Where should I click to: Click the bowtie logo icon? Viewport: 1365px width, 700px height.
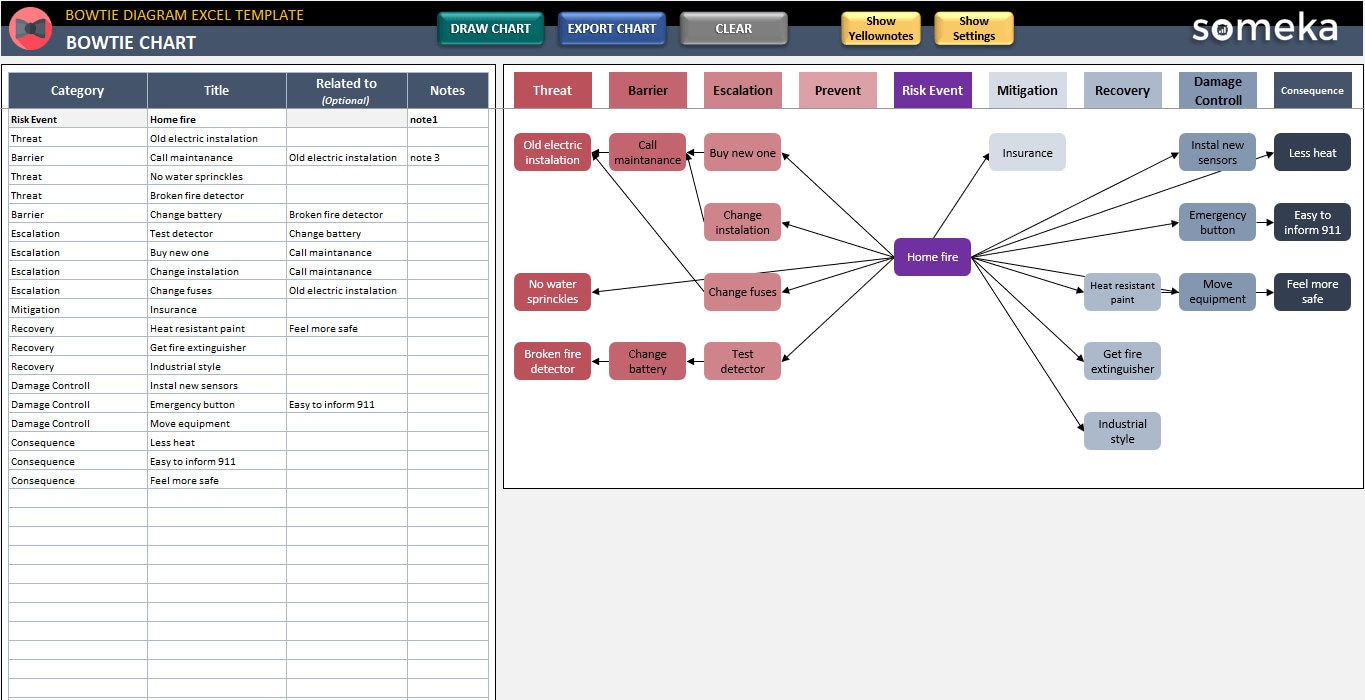pos(30,28)
